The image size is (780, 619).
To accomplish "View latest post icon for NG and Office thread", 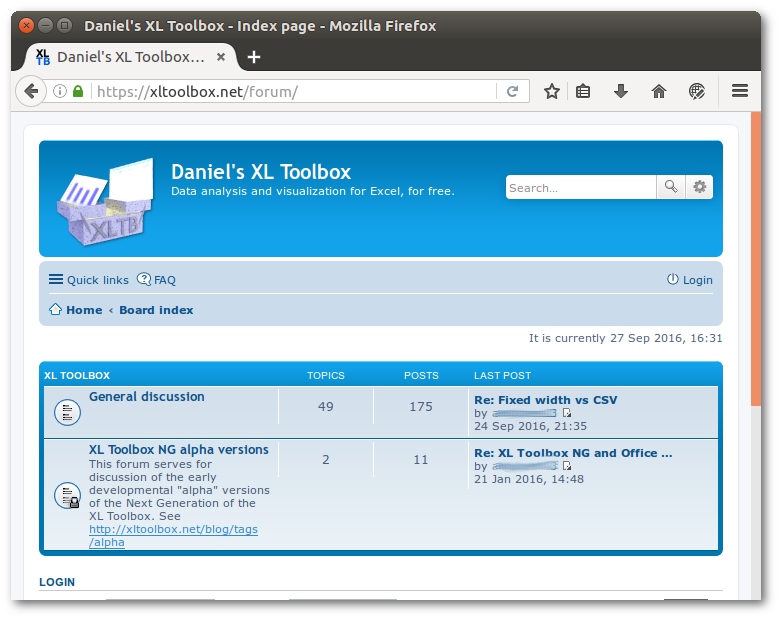I will pyautogui.click(x=567, y=466).
